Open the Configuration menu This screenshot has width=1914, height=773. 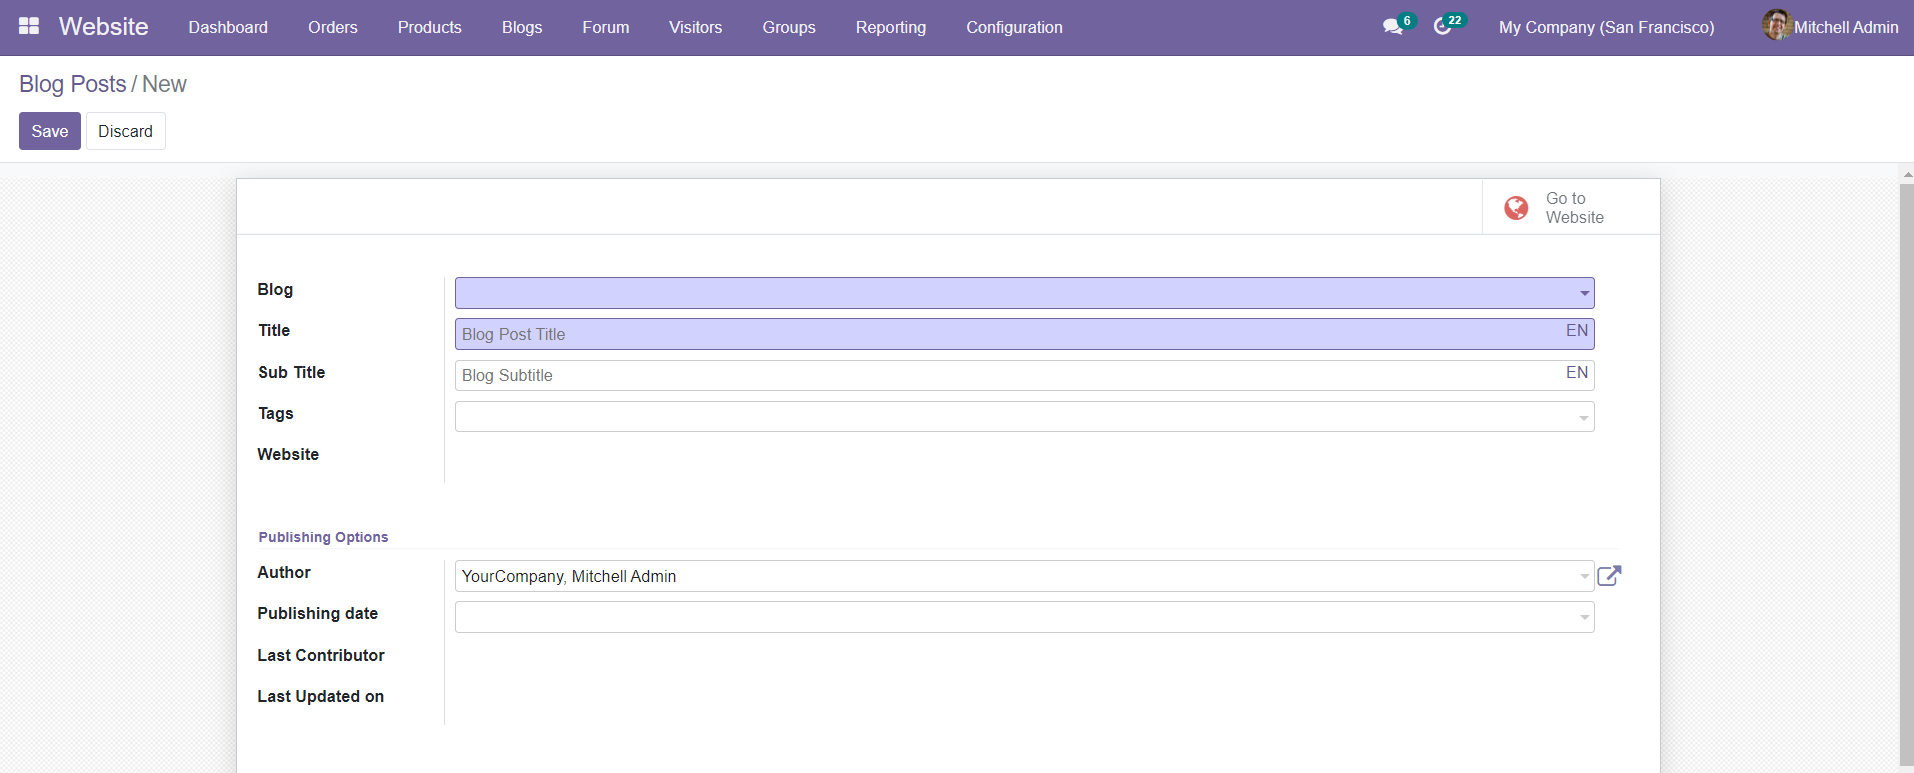(1015, 27)
